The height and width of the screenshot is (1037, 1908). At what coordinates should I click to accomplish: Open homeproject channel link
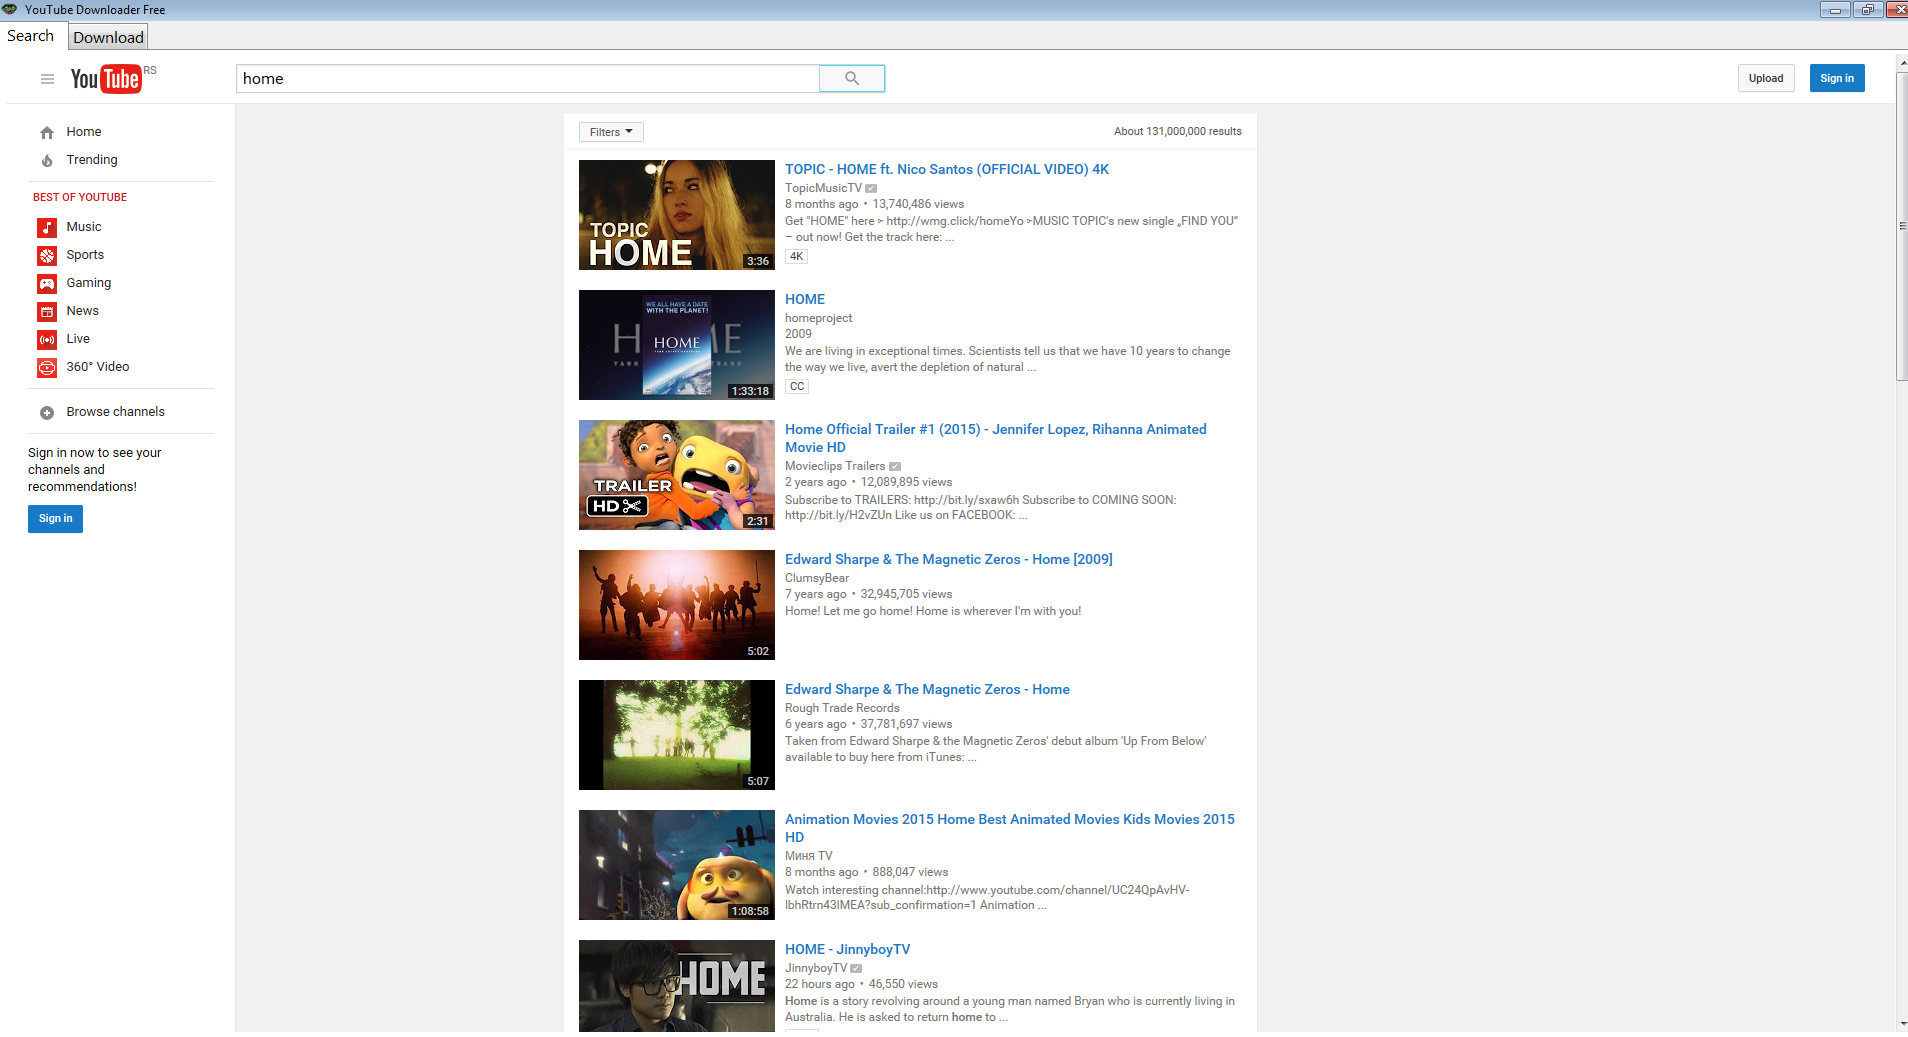[x=819, y=318]
